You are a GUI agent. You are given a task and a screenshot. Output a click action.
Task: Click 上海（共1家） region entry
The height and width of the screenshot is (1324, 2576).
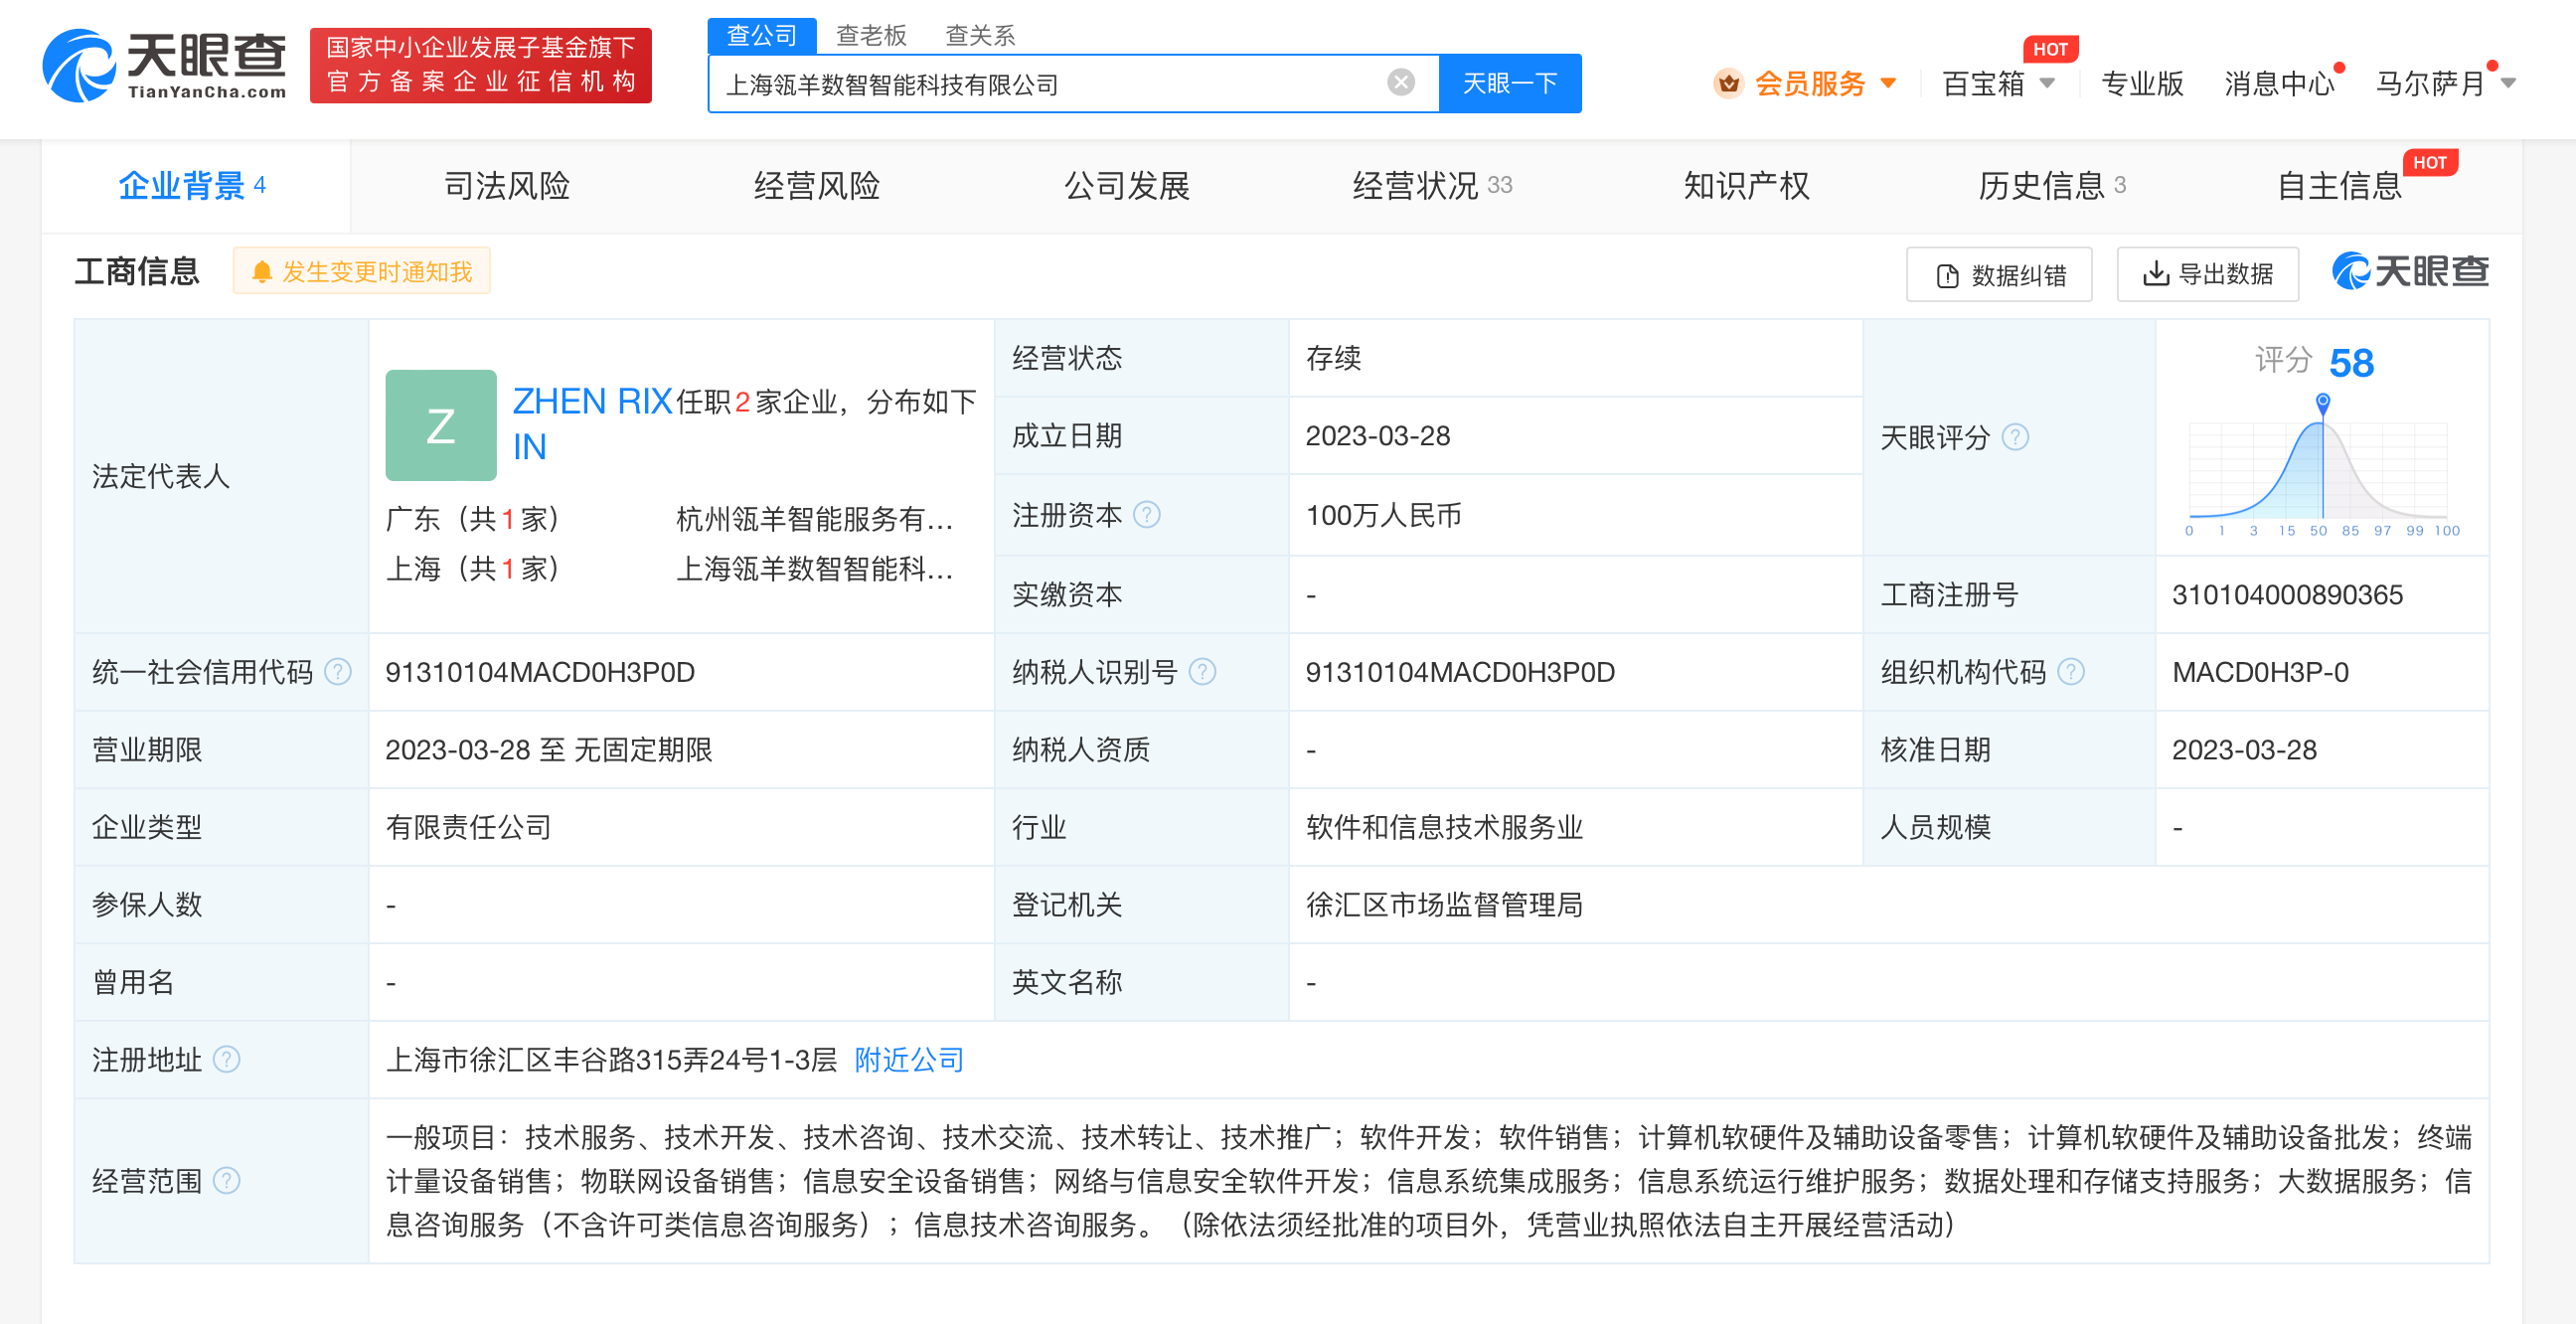[472, 569]
